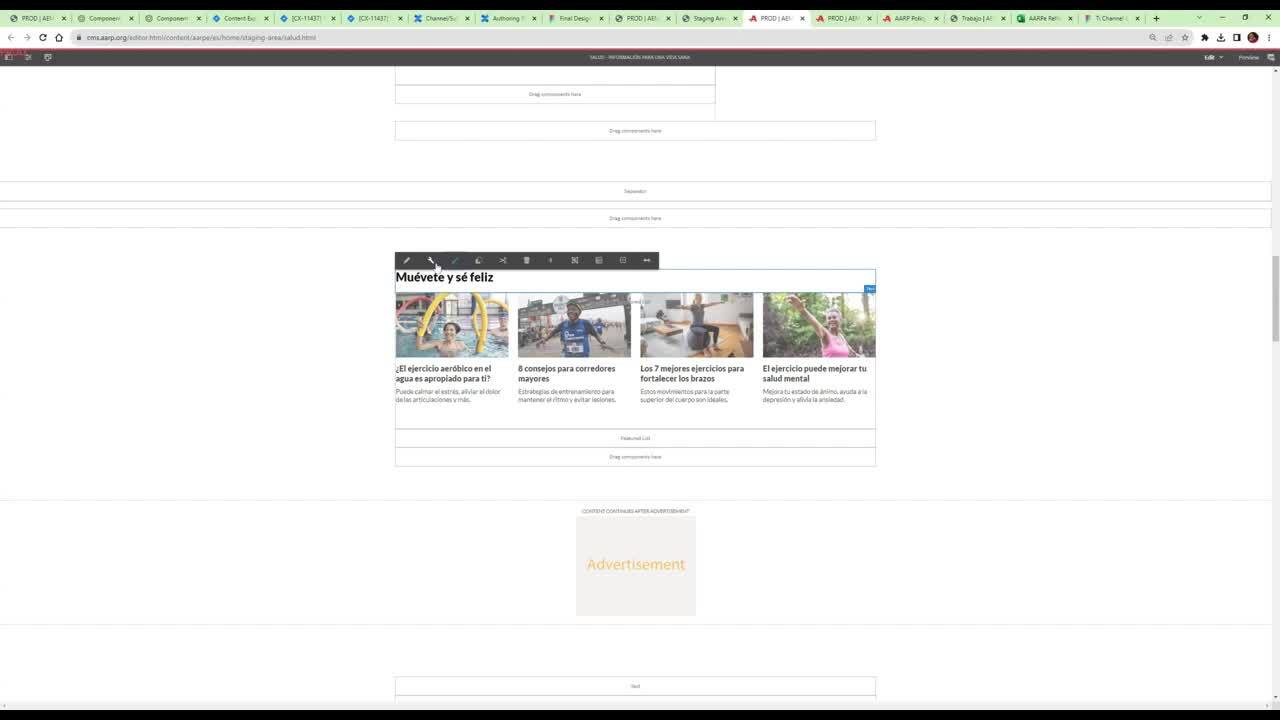This screenshot has width=1280, height=720.
Task: Click the resize arrows icon in component toolbar
Action: [647, 260]
